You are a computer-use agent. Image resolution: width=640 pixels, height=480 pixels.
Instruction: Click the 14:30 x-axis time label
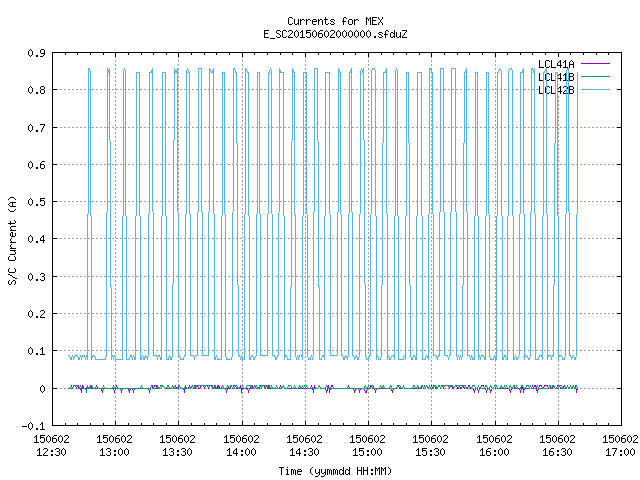point(304,452)
